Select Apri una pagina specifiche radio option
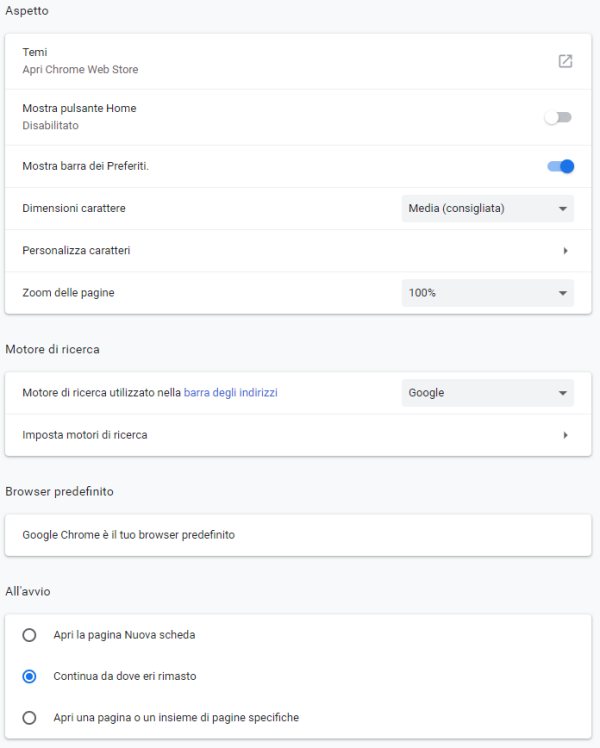 point(29,717)
